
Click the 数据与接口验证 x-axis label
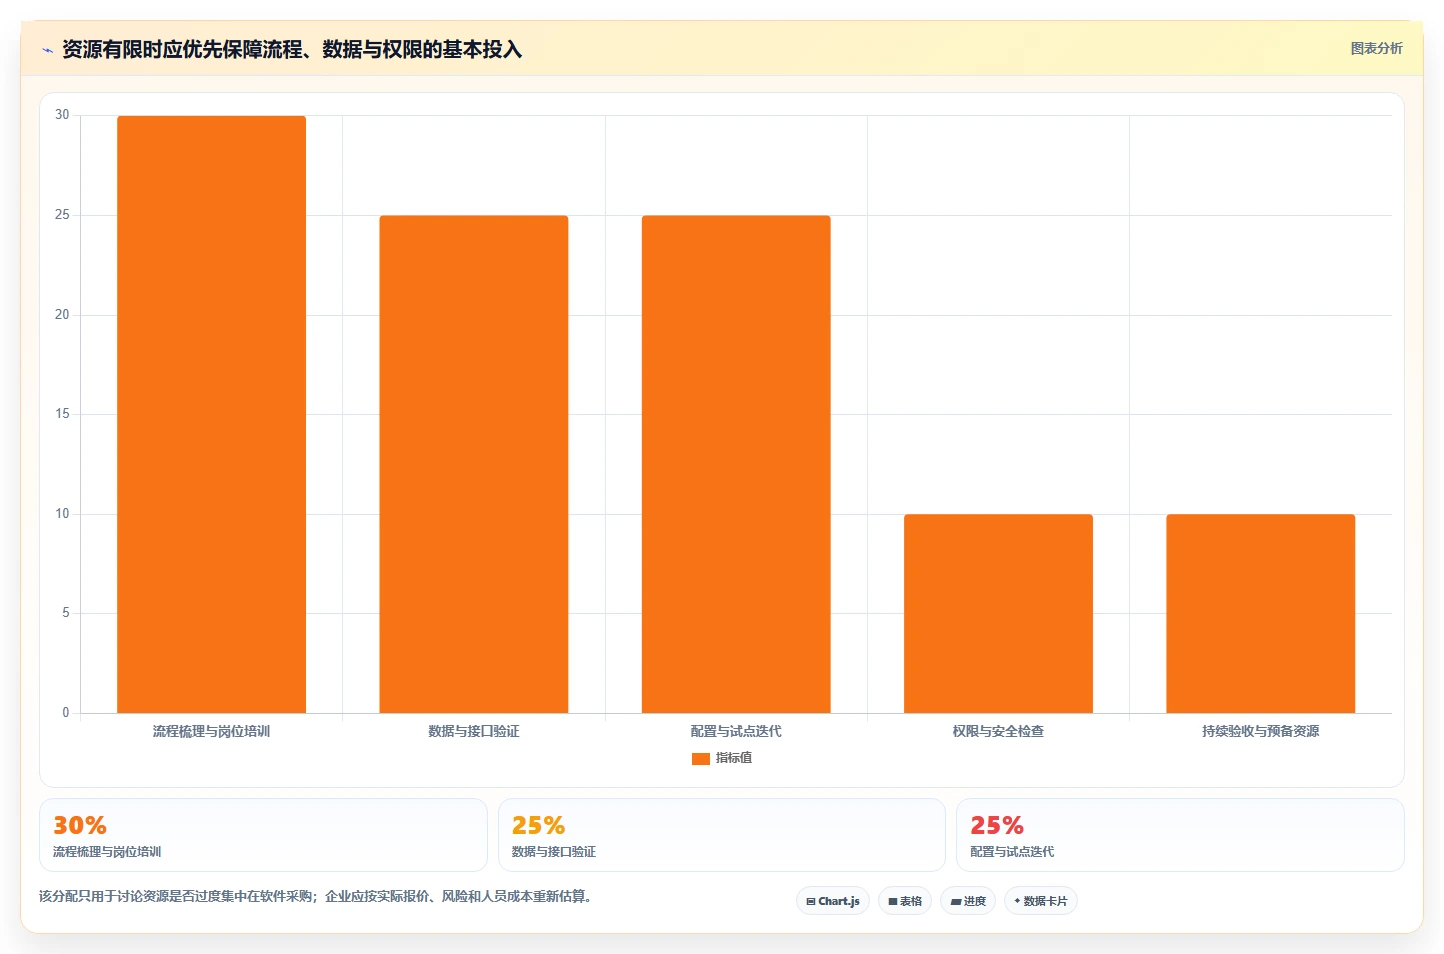[x=473, y=732]
